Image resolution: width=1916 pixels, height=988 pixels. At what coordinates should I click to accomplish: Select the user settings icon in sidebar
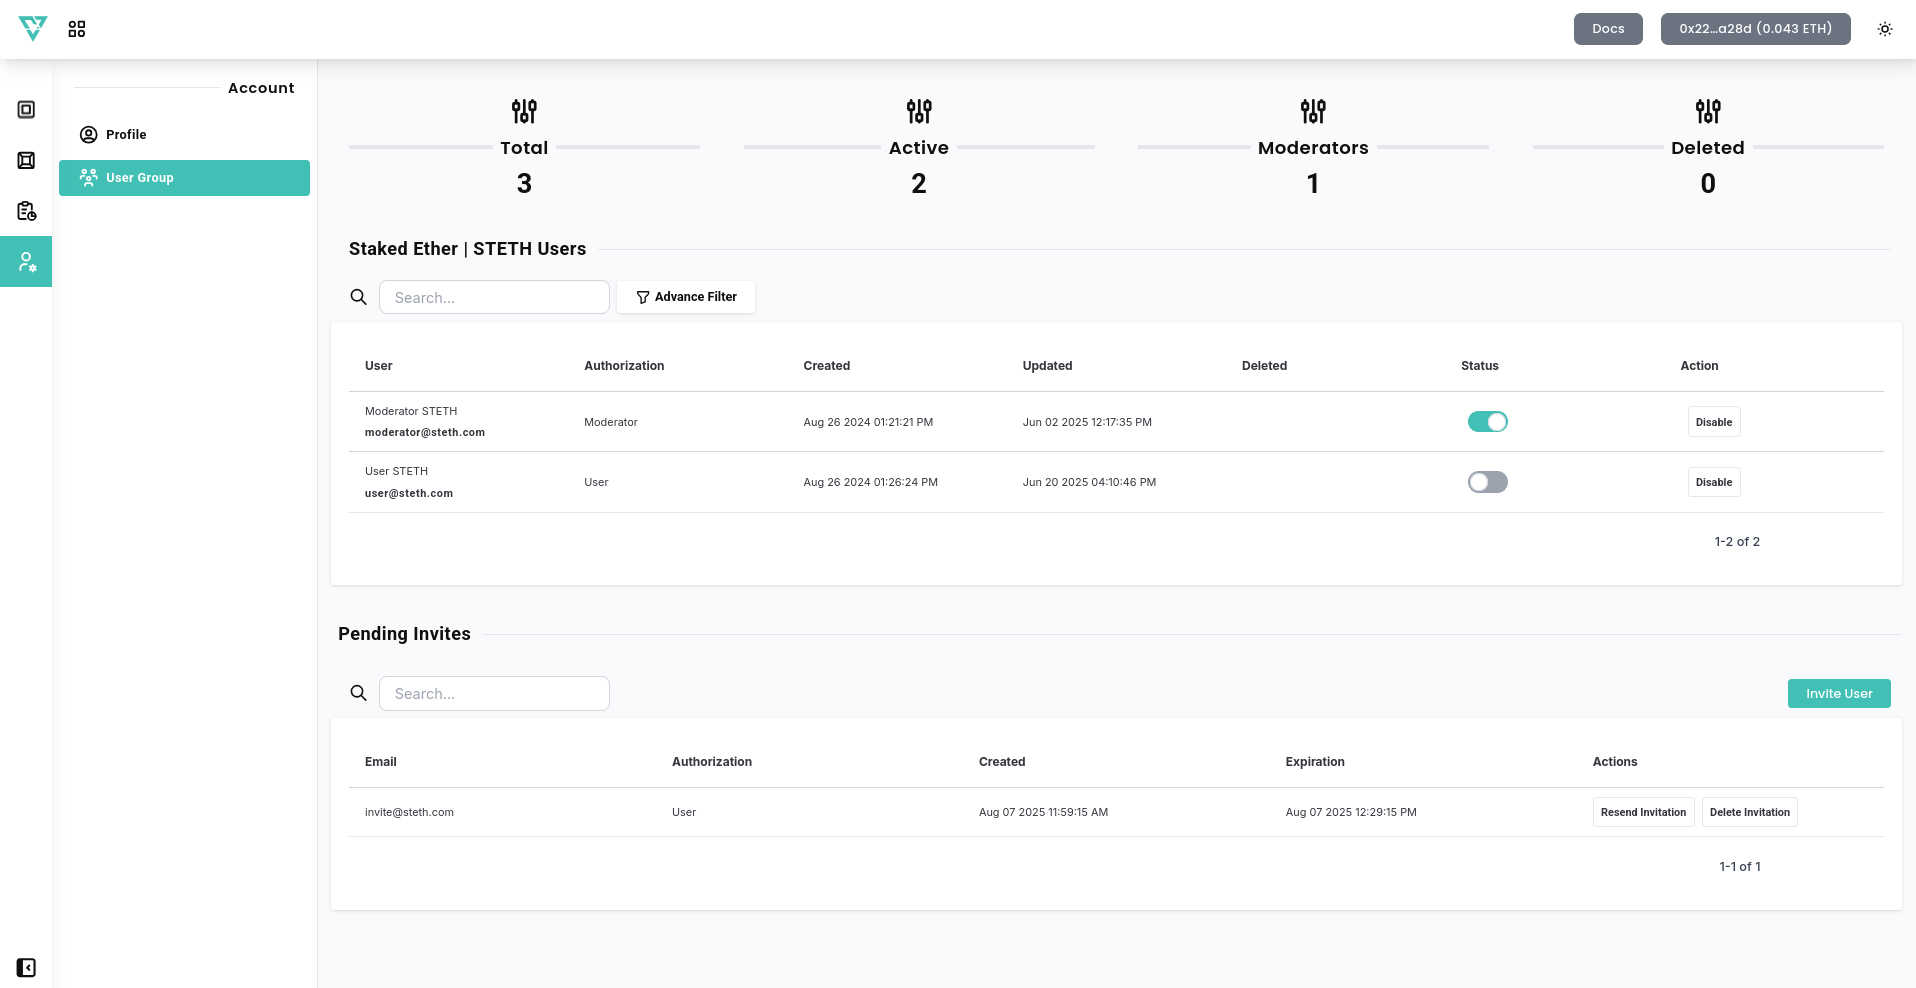point(26,262)
